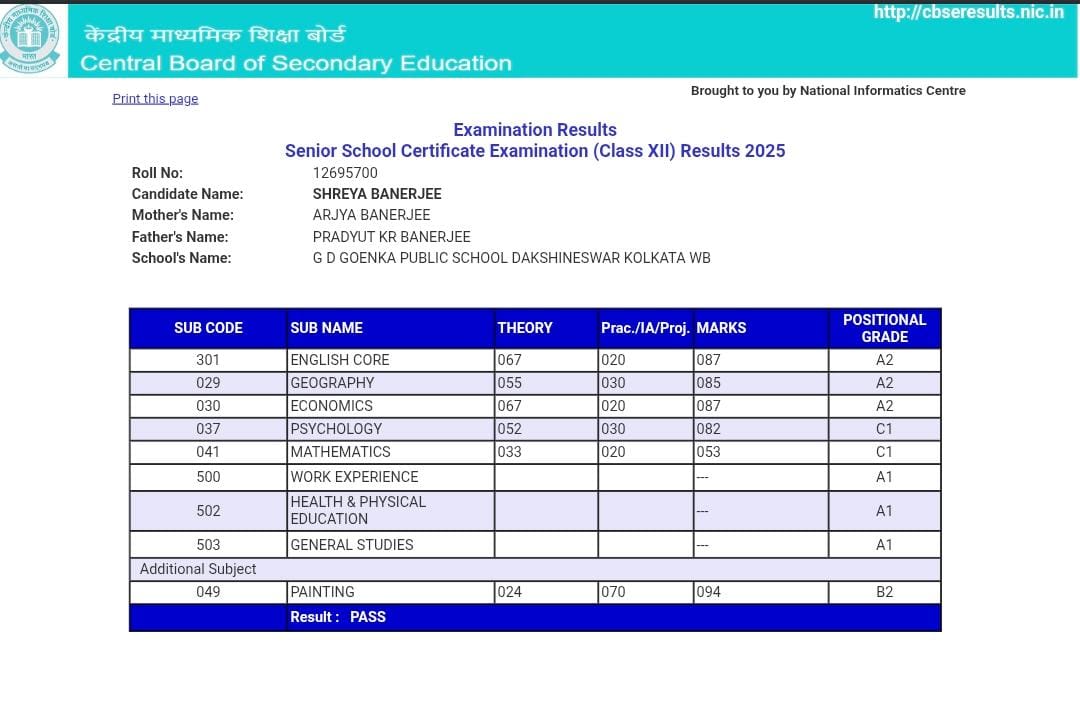
Task: Click the school name G D GOENKA text
Action: tap(511, 258)
